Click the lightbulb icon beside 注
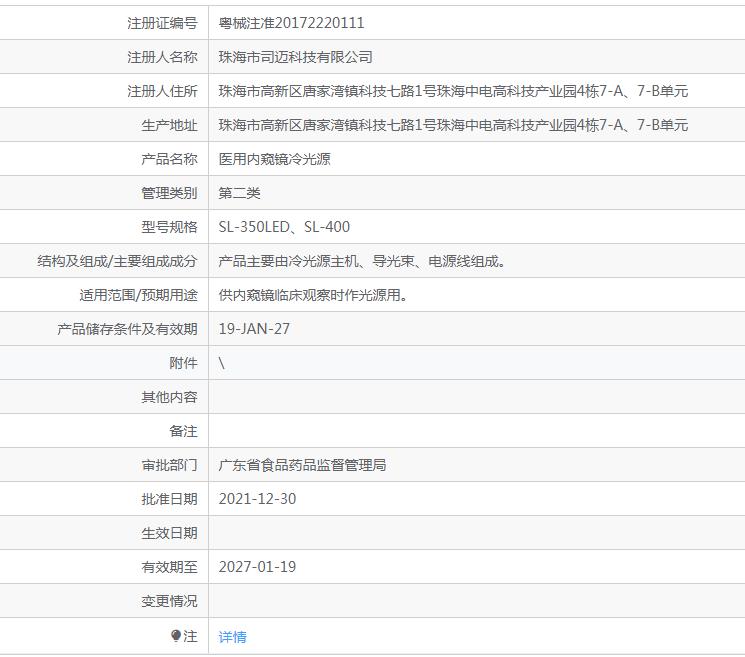The height and width of the screenshot is (657, 745). click(176, 636)
